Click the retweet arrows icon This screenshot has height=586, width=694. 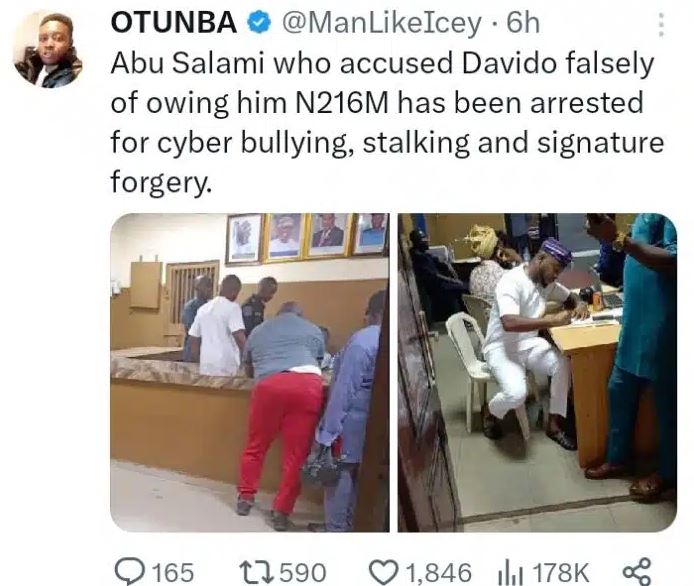[x=257, y=569]
